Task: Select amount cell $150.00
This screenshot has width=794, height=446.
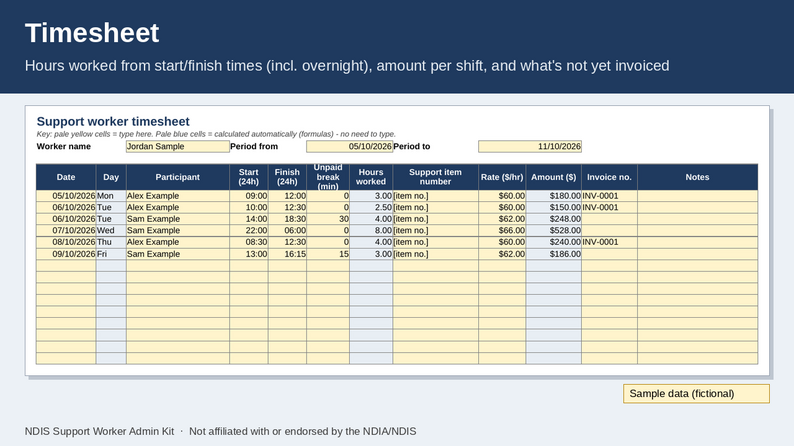Action: click(553, 208)
